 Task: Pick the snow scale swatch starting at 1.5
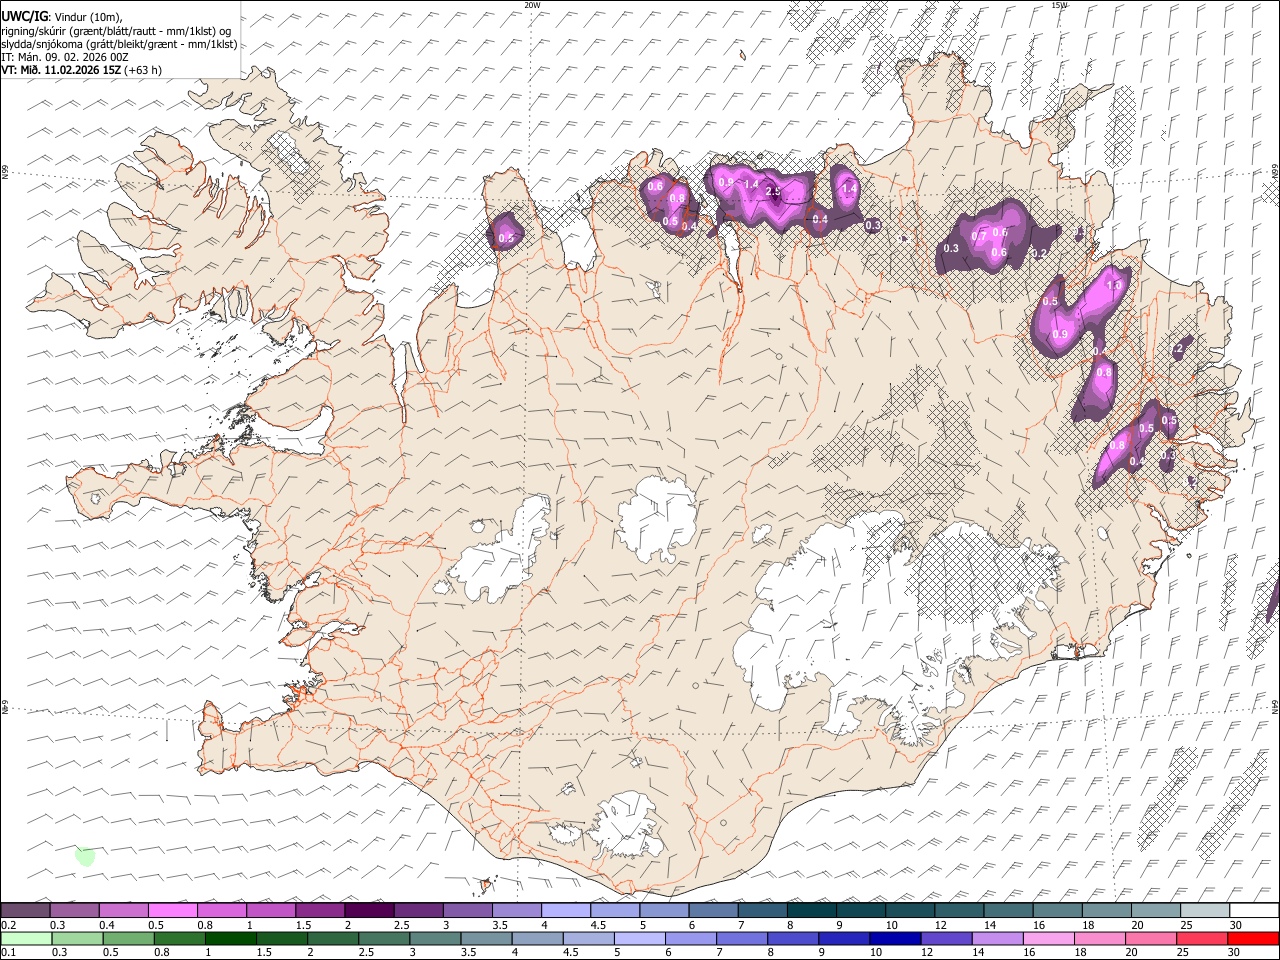click(319, 911)
